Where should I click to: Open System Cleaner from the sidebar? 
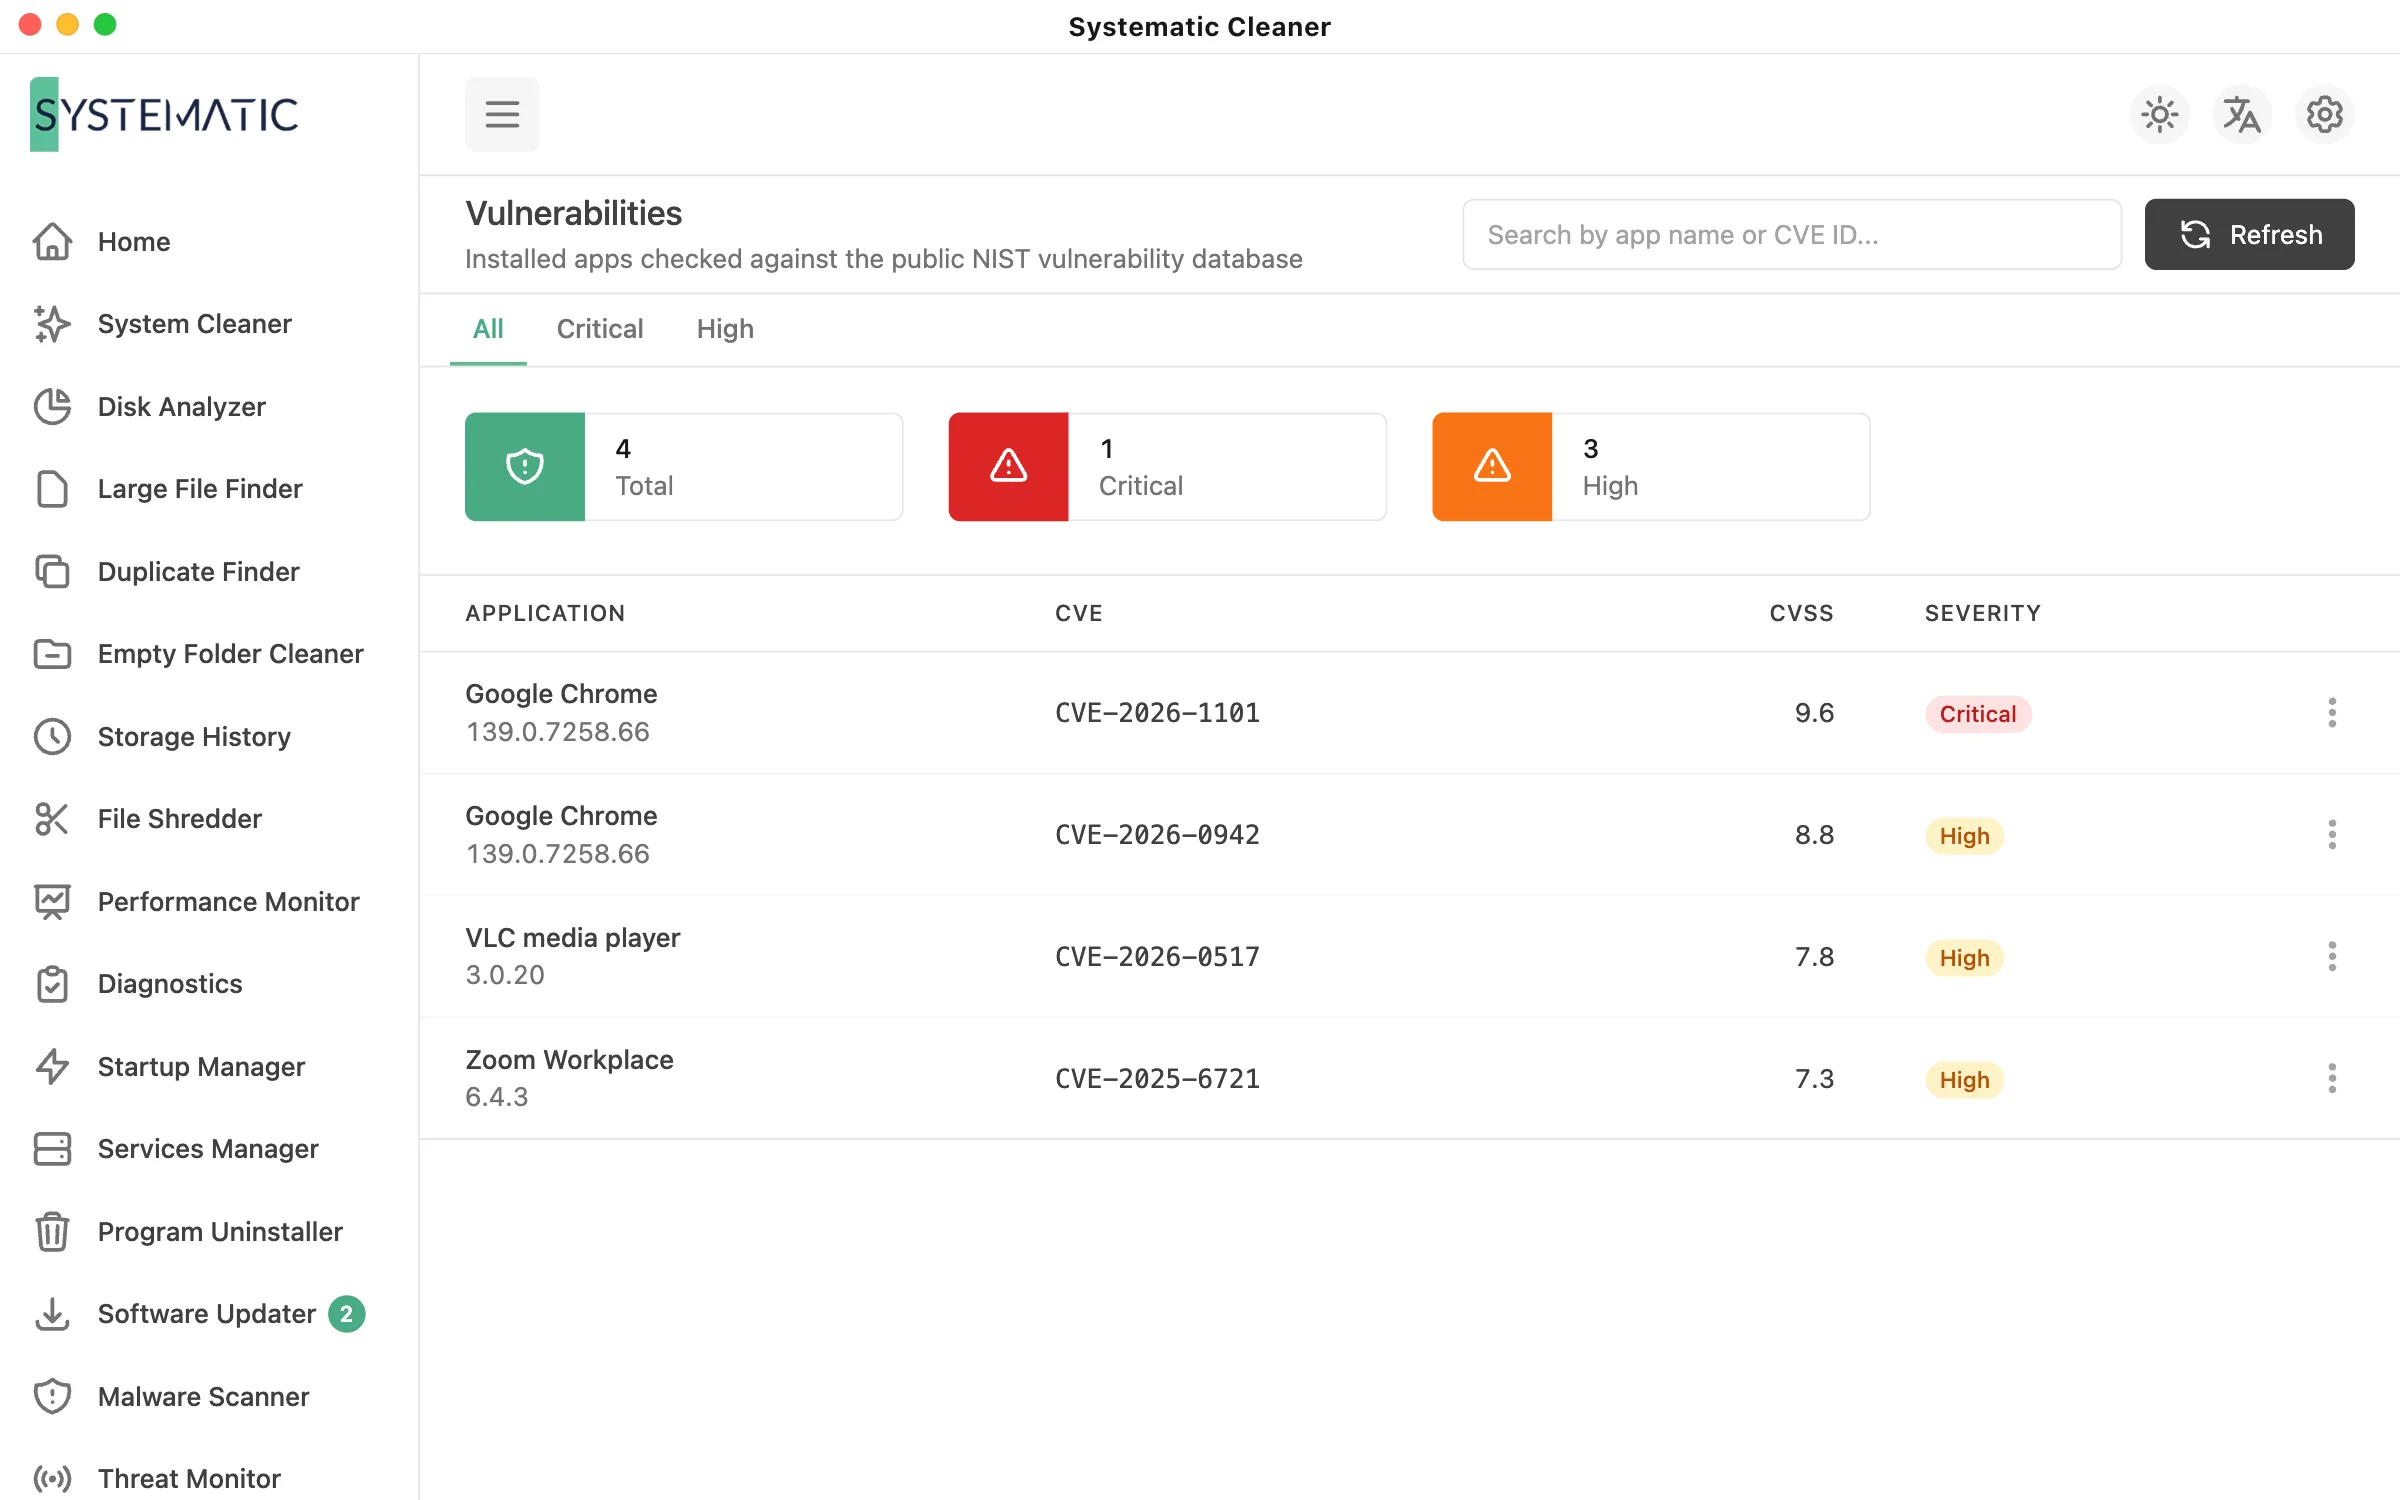tap(195, 324)
